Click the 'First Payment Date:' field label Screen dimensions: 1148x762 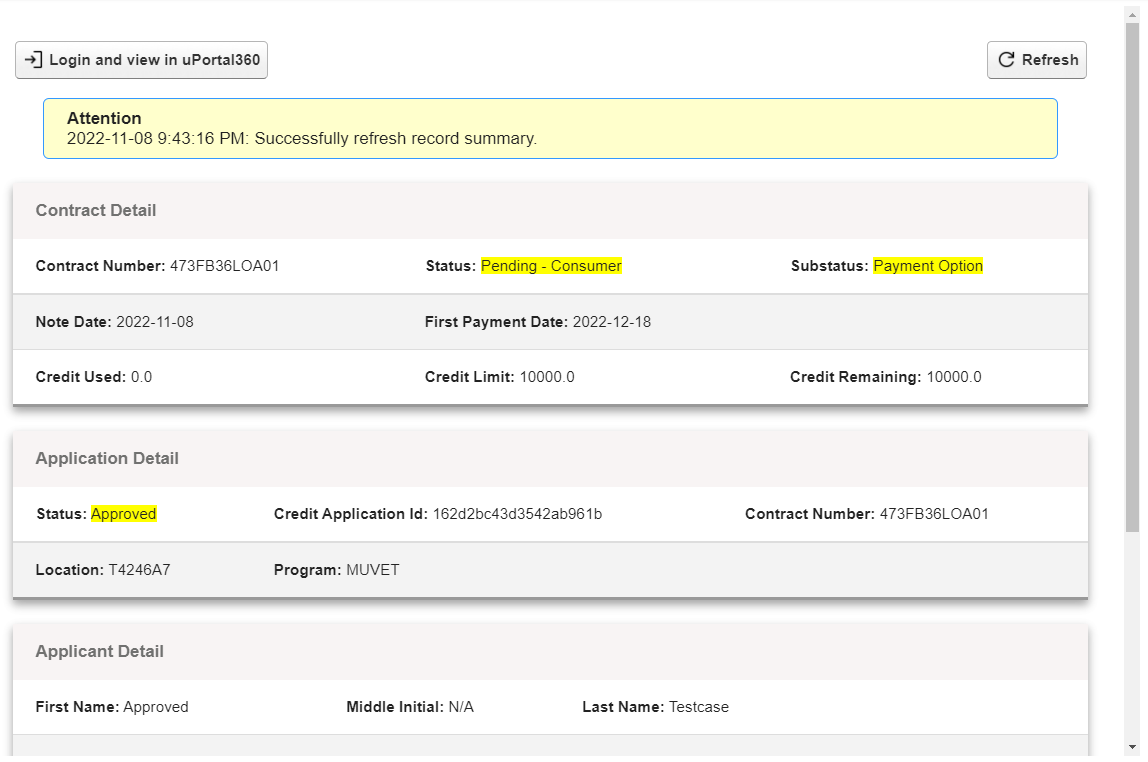point(496,322)
